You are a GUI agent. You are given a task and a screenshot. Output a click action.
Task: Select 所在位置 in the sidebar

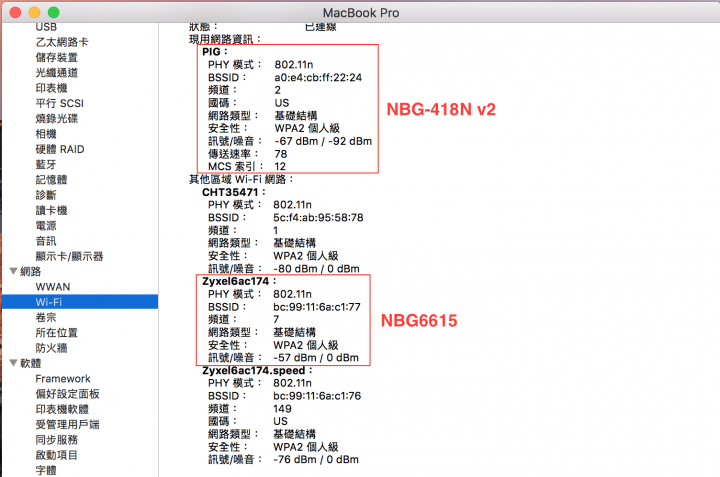pyautogui.click(x=57, y=332)
